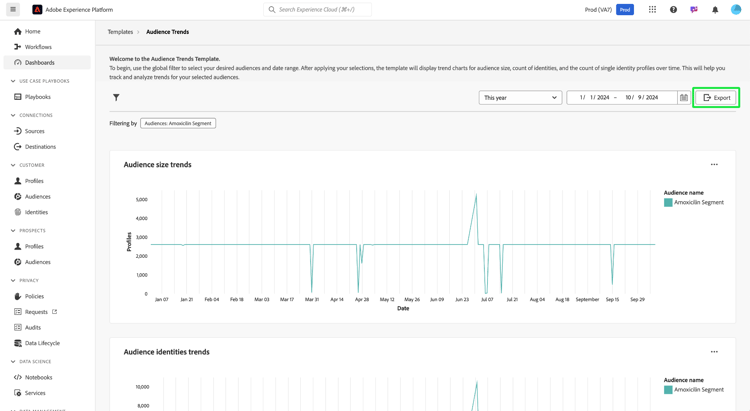This screenshot has width=750, height=411.
Task: Click the Home icon in sidebar
Action: pos(18,32)
